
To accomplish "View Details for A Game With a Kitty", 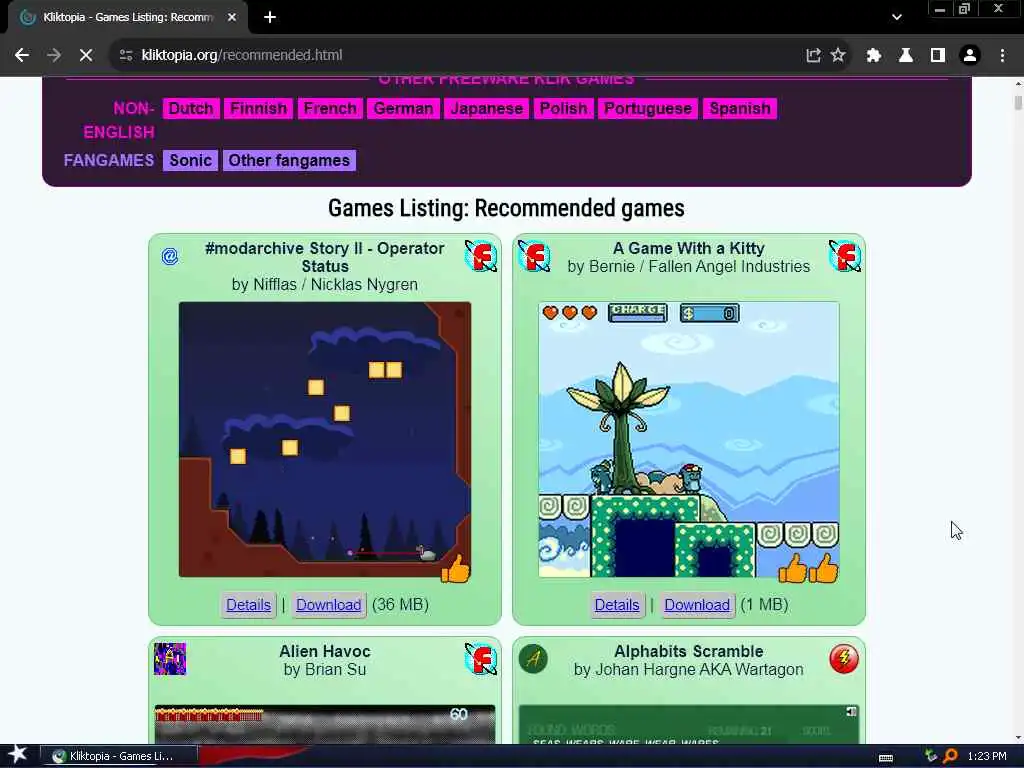I will (616, 605).
